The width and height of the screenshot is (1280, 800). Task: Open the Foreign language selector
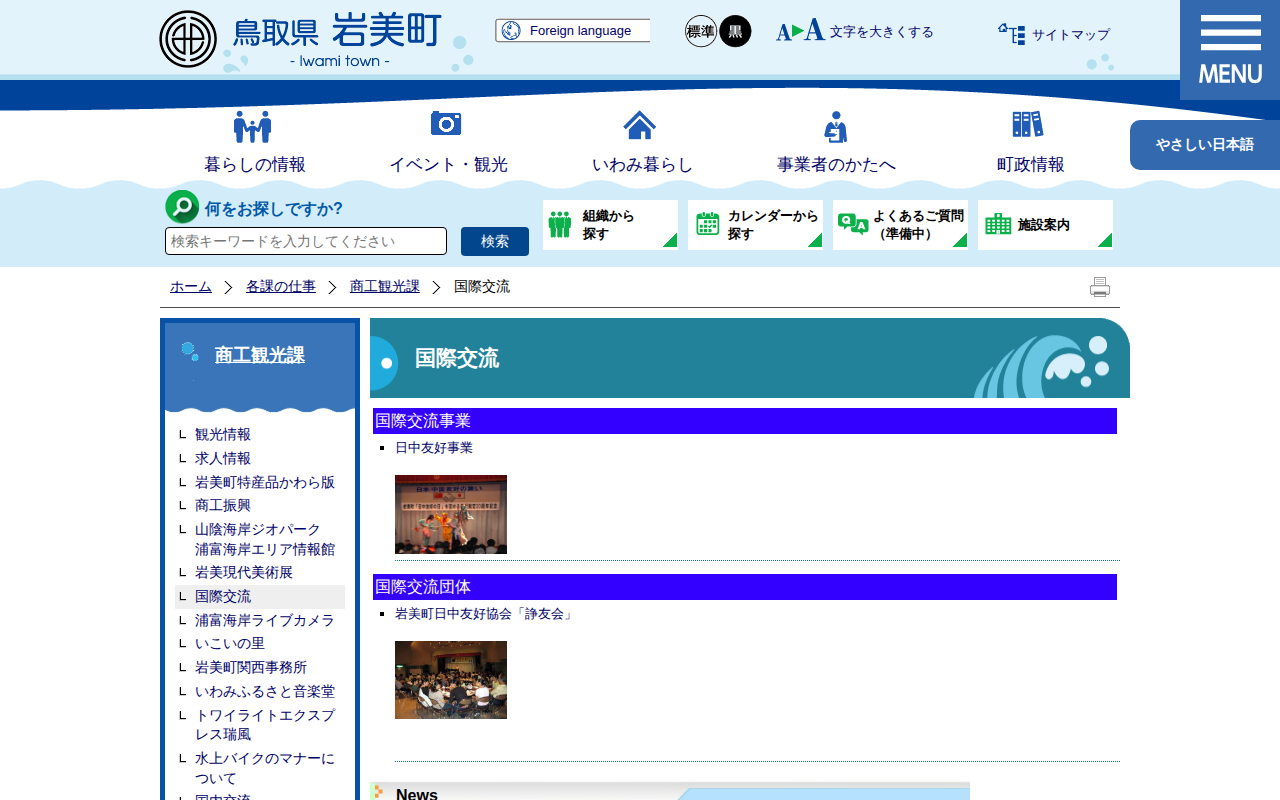coord(572,31)
